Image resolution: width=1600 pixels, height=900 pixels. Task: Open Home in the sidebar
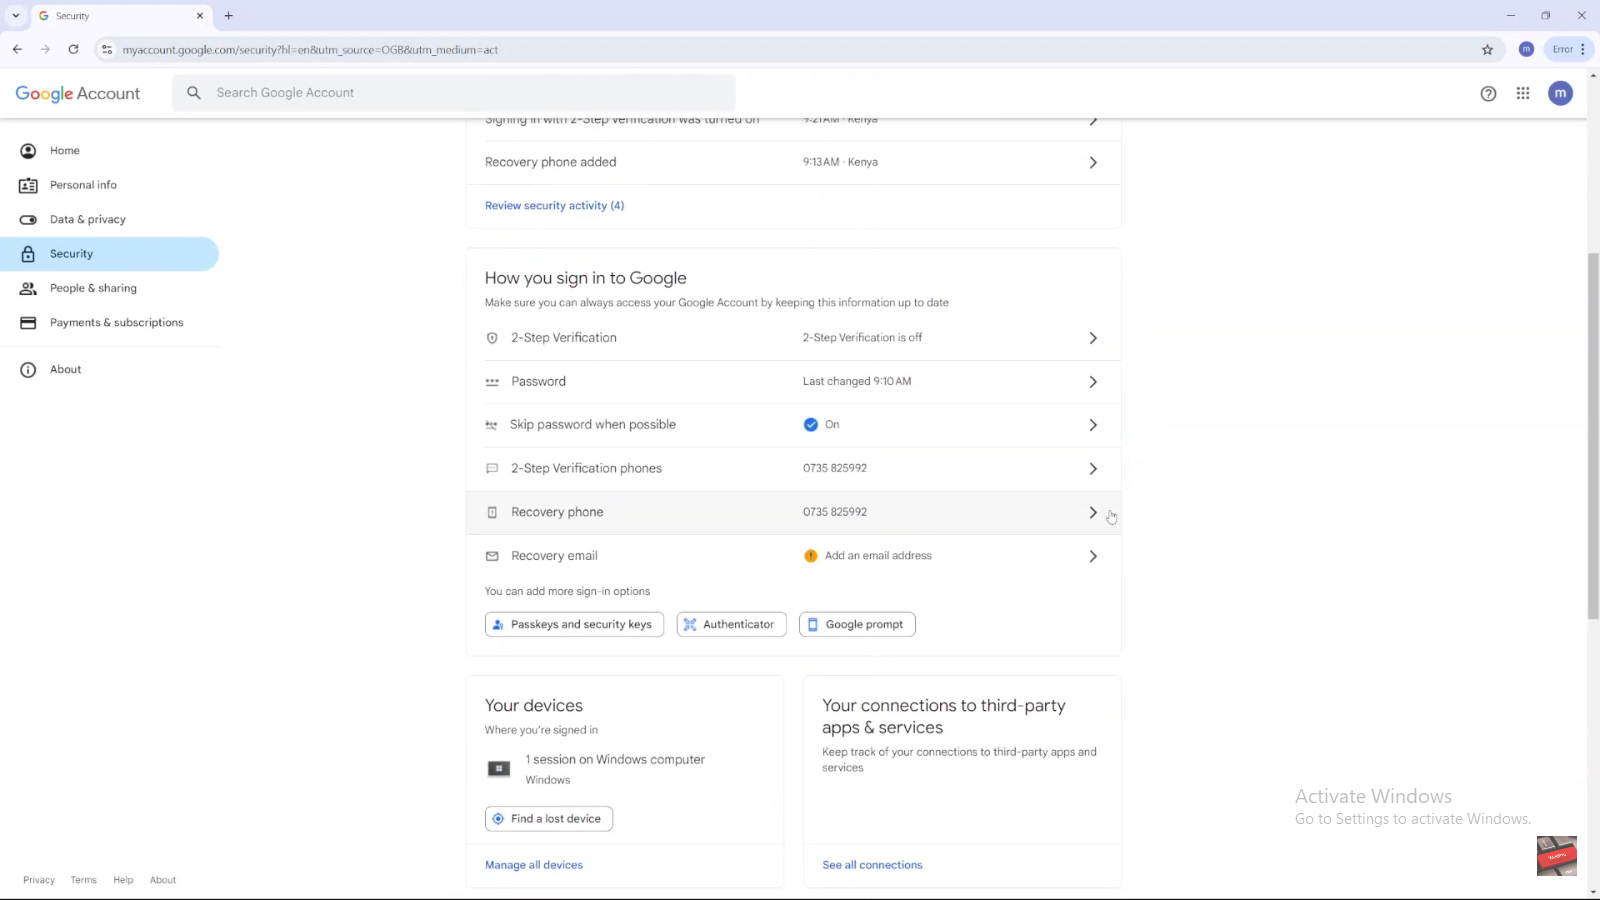pos(64,151)
